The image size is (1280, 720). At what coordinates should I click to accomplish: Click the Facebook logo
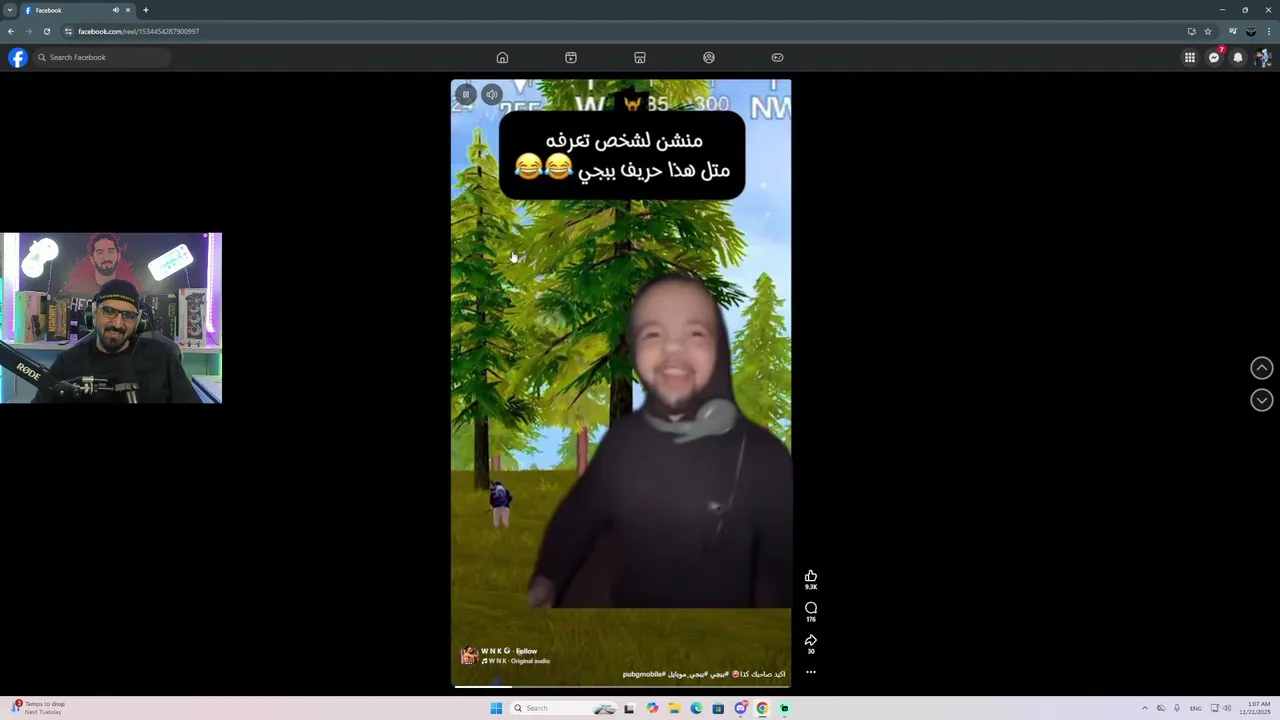[18, 57]
